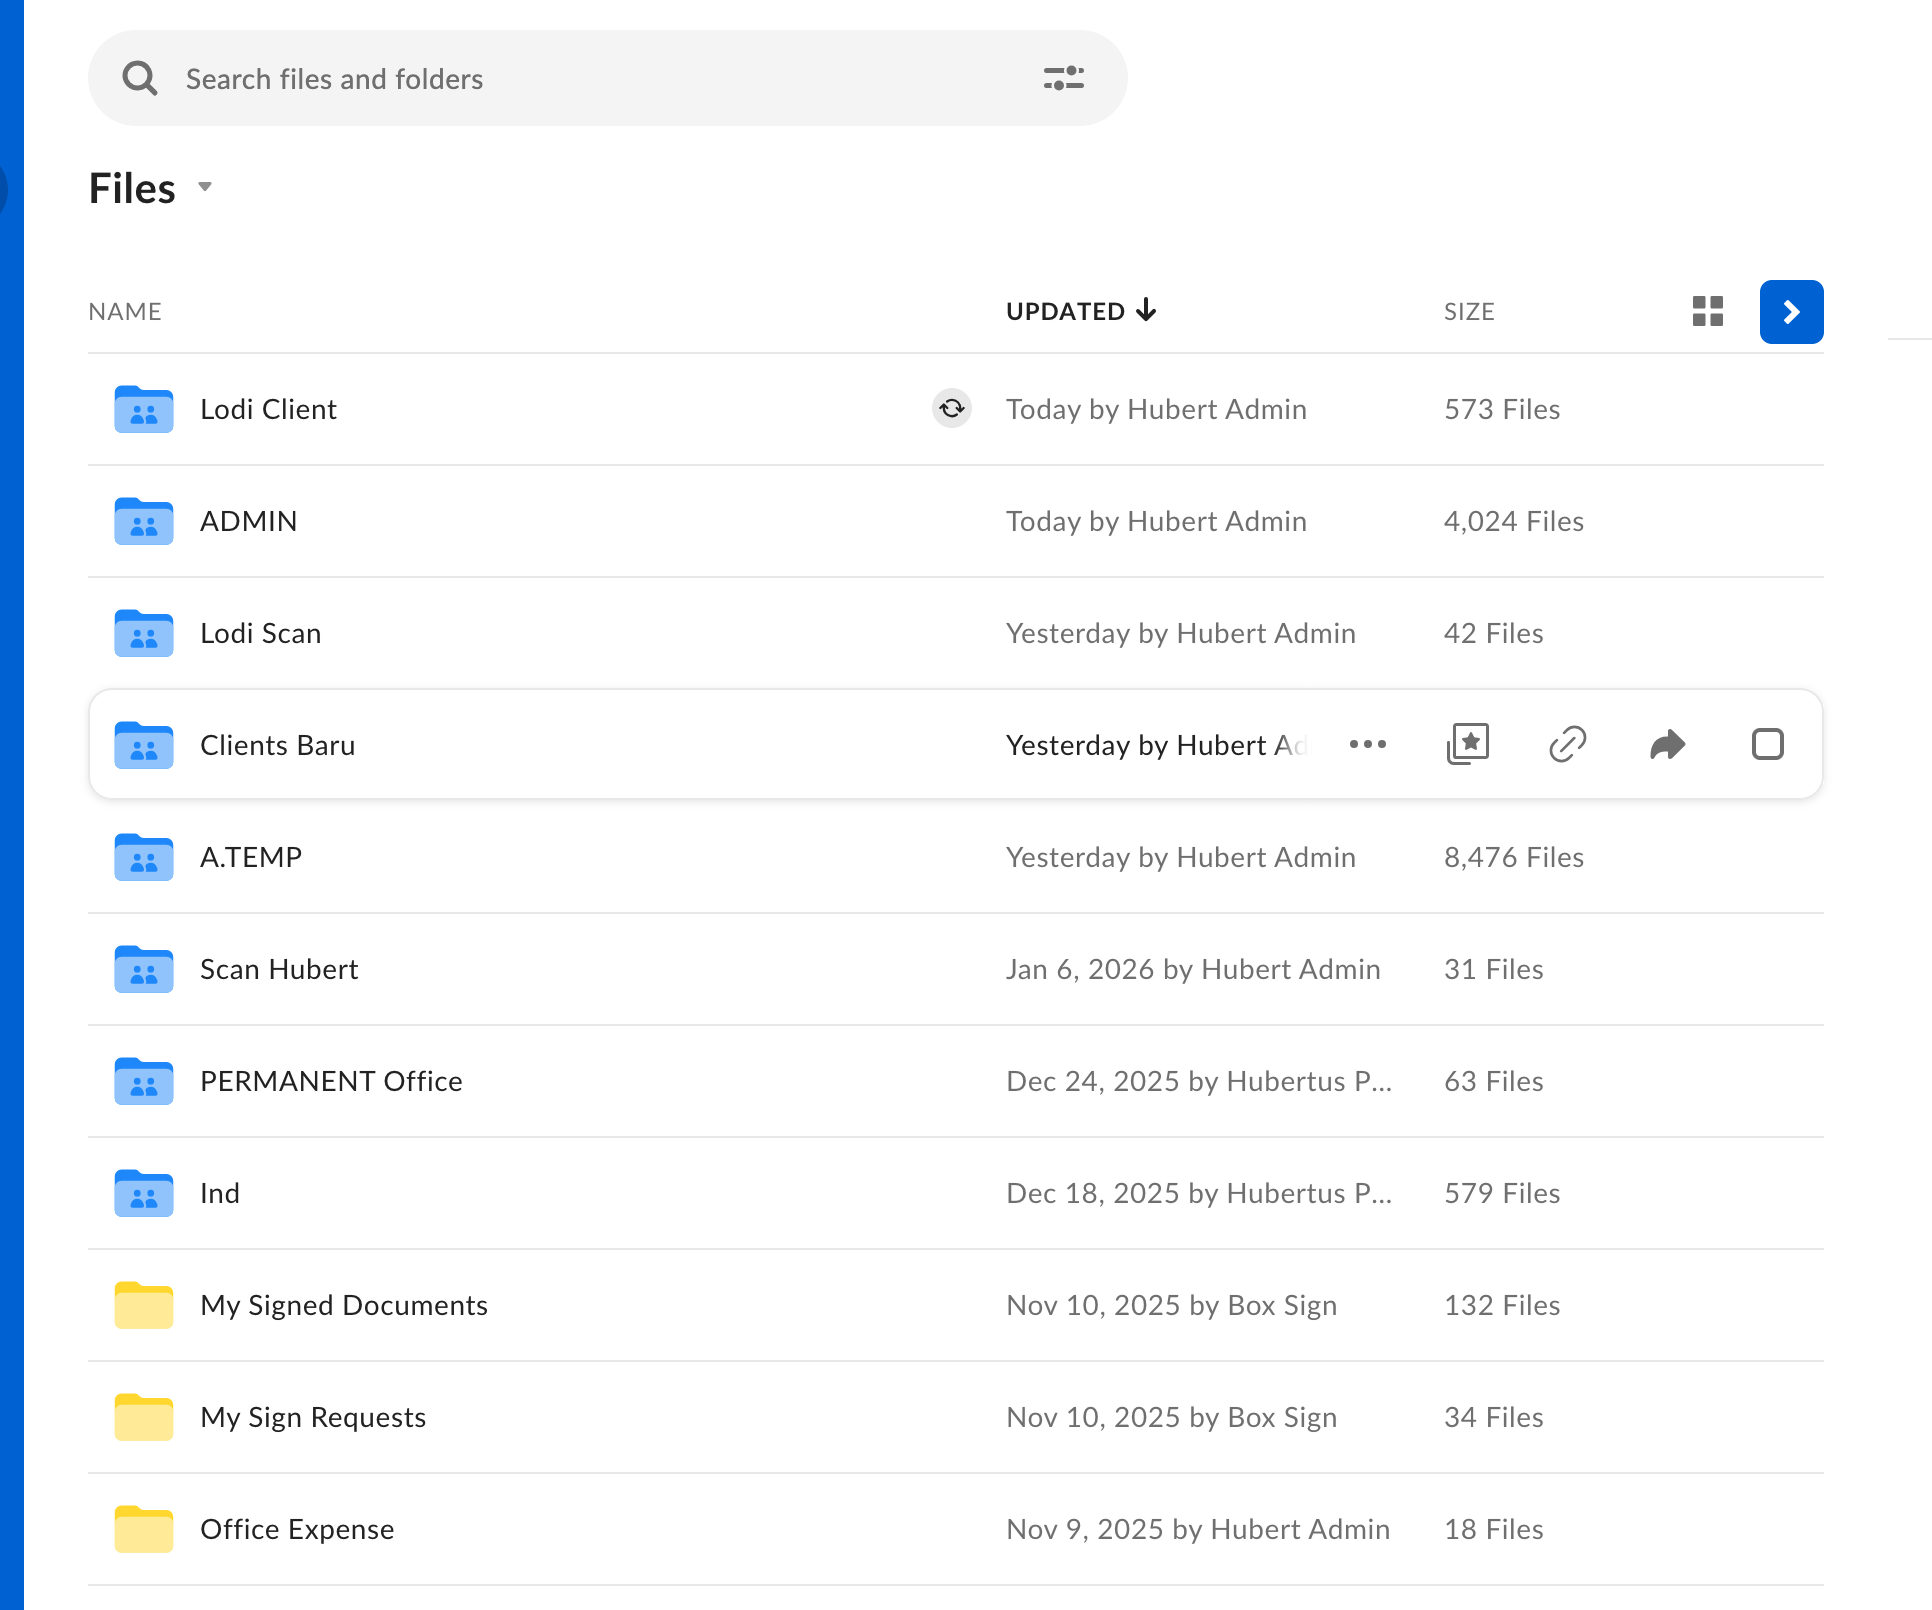Open search filter options icon
The image size is (1932, 1610).
coord(1063,78)
